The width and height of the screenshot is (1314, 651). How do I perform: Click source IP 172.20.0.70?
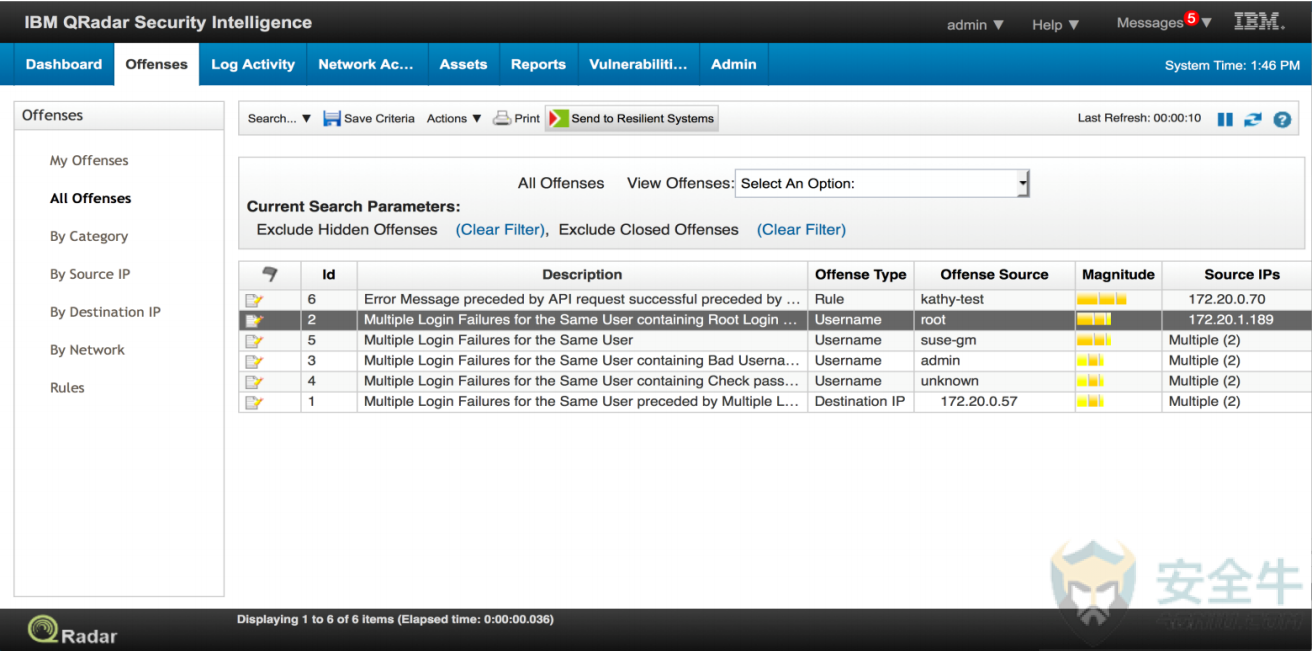[1226, 299]
